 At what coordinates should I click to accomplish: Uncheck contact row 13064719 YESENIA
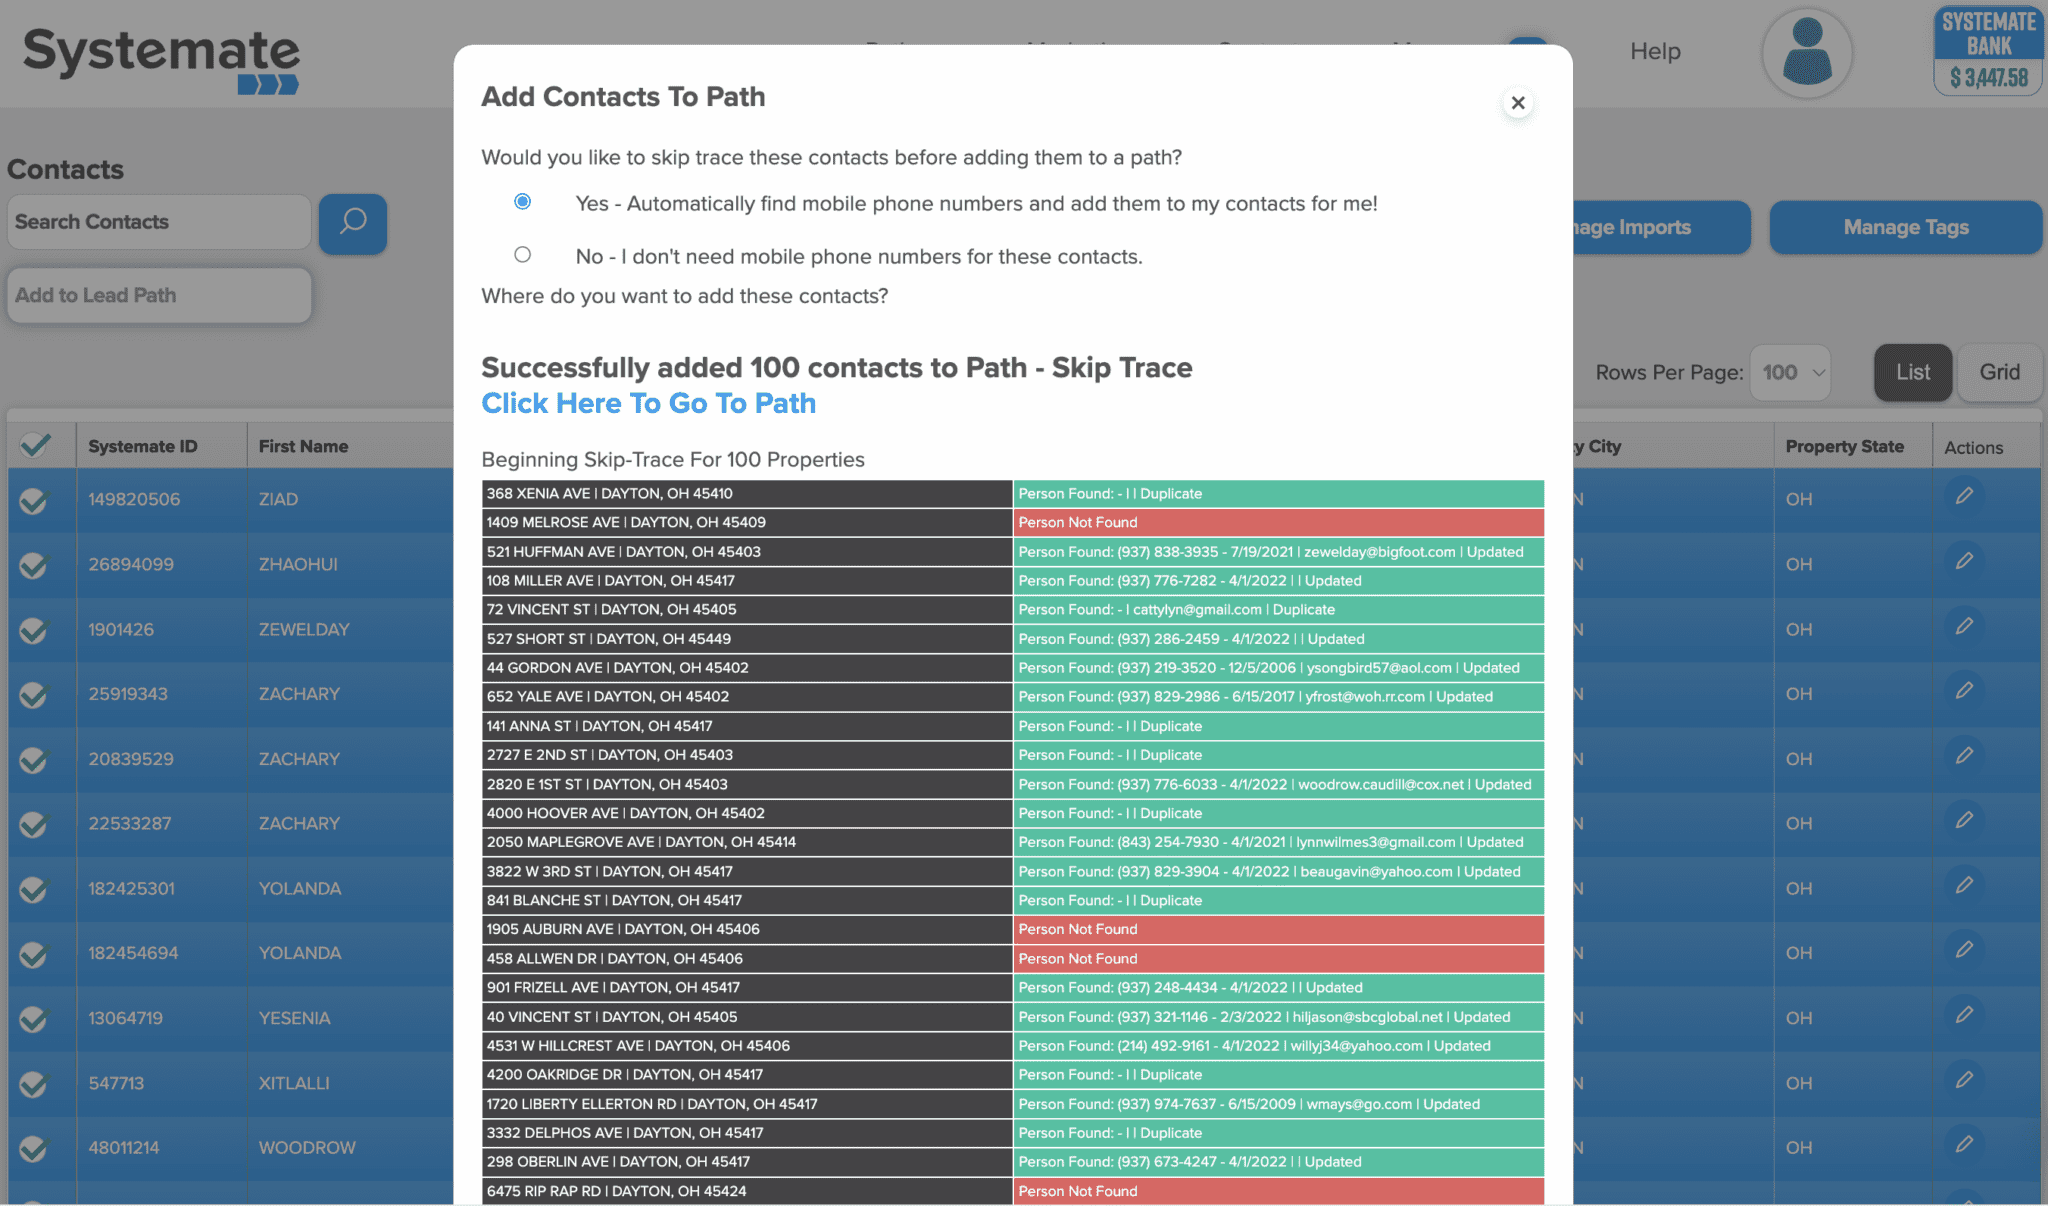[34, 1018]
